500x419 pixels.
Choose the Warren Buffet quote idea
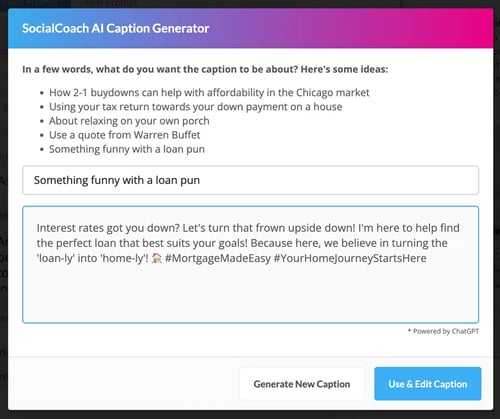(x=125, y=135)
